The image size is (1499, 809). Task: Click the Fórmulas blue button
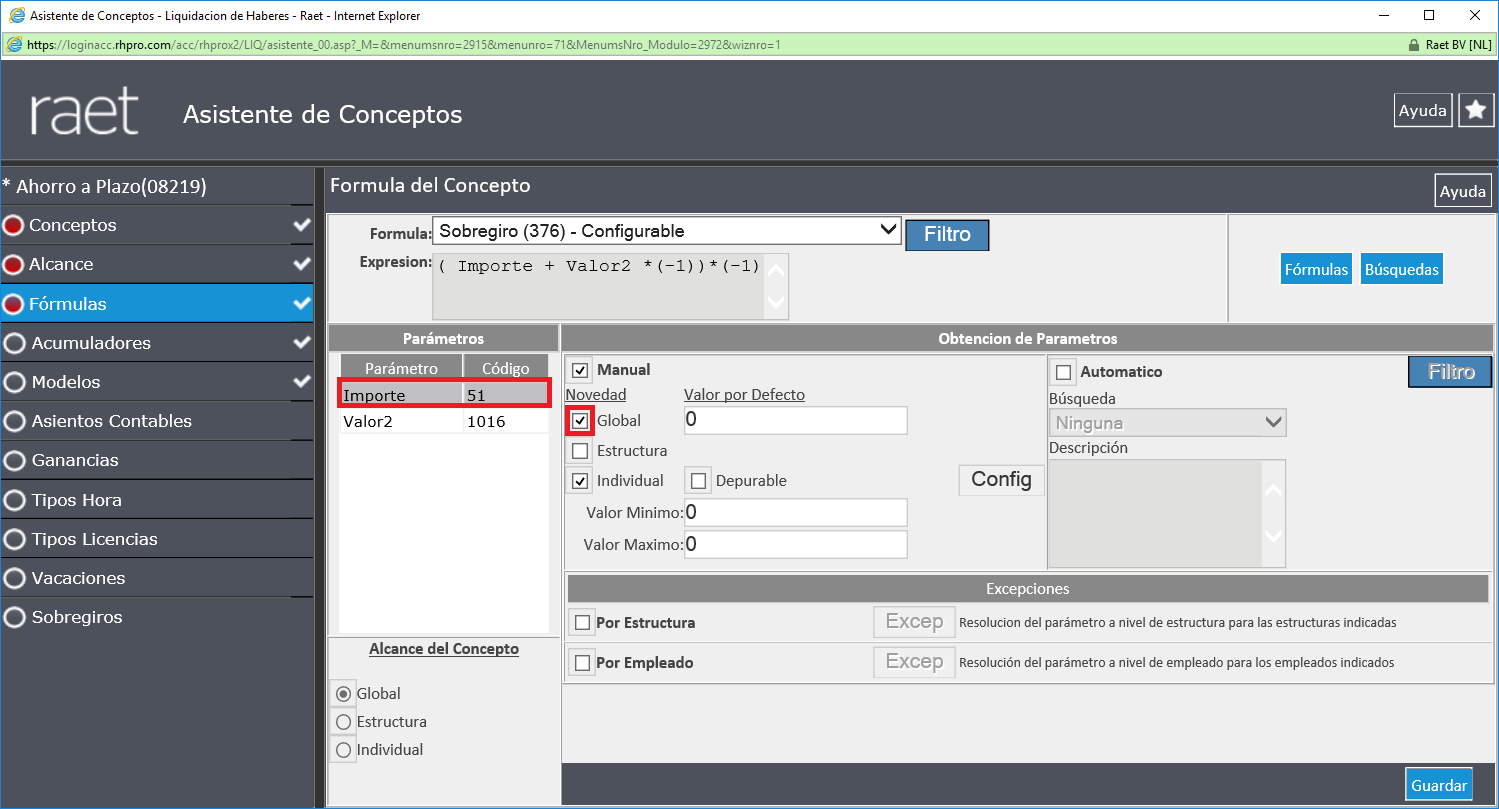(1316, 269)
